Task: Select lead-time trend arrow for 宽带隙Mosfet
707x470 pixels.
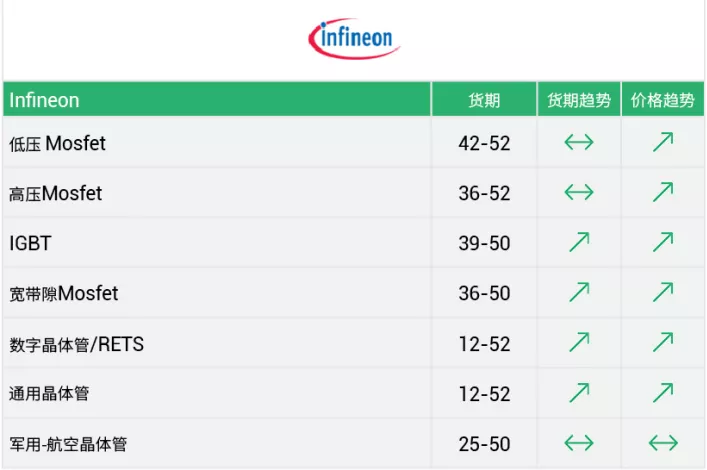Action: [579, 292]
